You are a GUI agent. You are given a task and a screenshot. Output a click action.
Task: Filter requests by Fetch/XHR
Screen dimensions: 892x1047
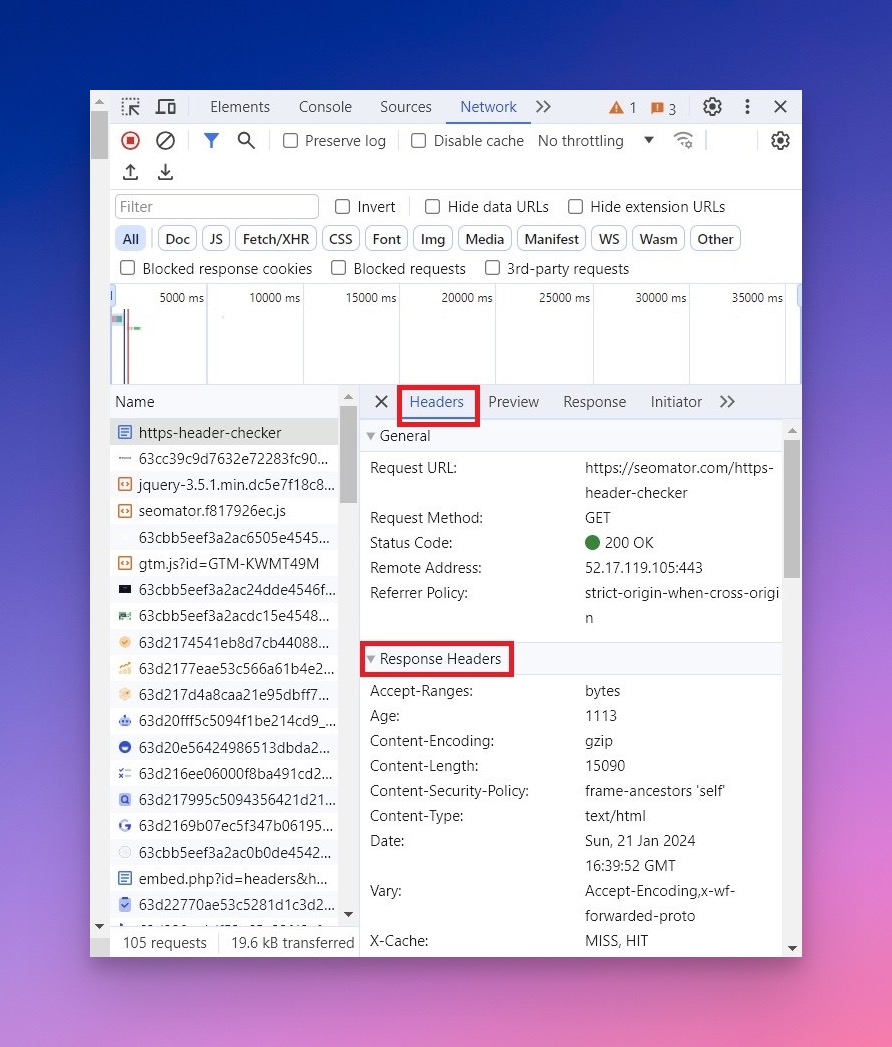click(x=276, y=238)
